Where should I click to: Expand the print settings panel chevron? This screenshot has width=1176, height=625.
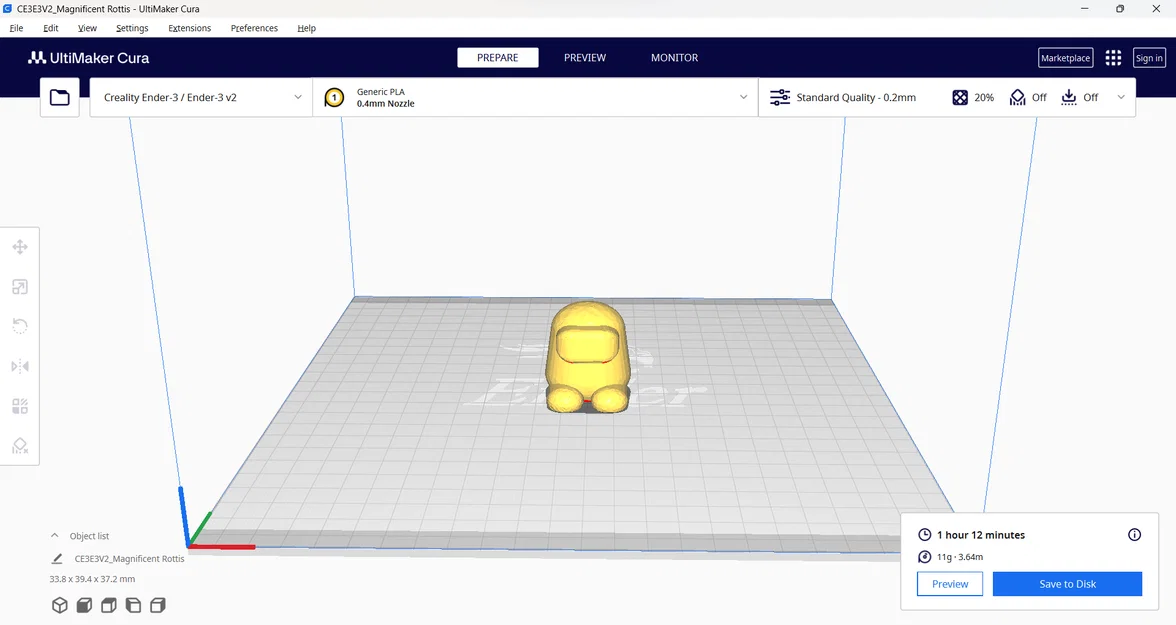point(1121,98)
